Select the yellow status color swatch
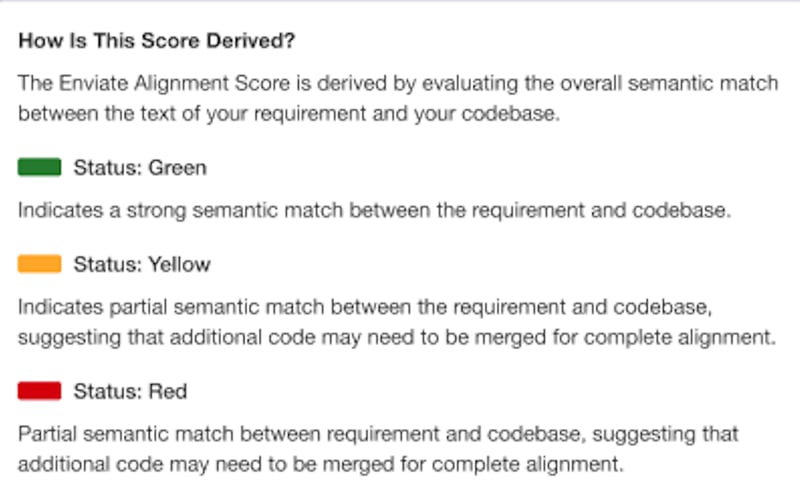The width and height of the screenshot is (800, 500). coord(39,264)
